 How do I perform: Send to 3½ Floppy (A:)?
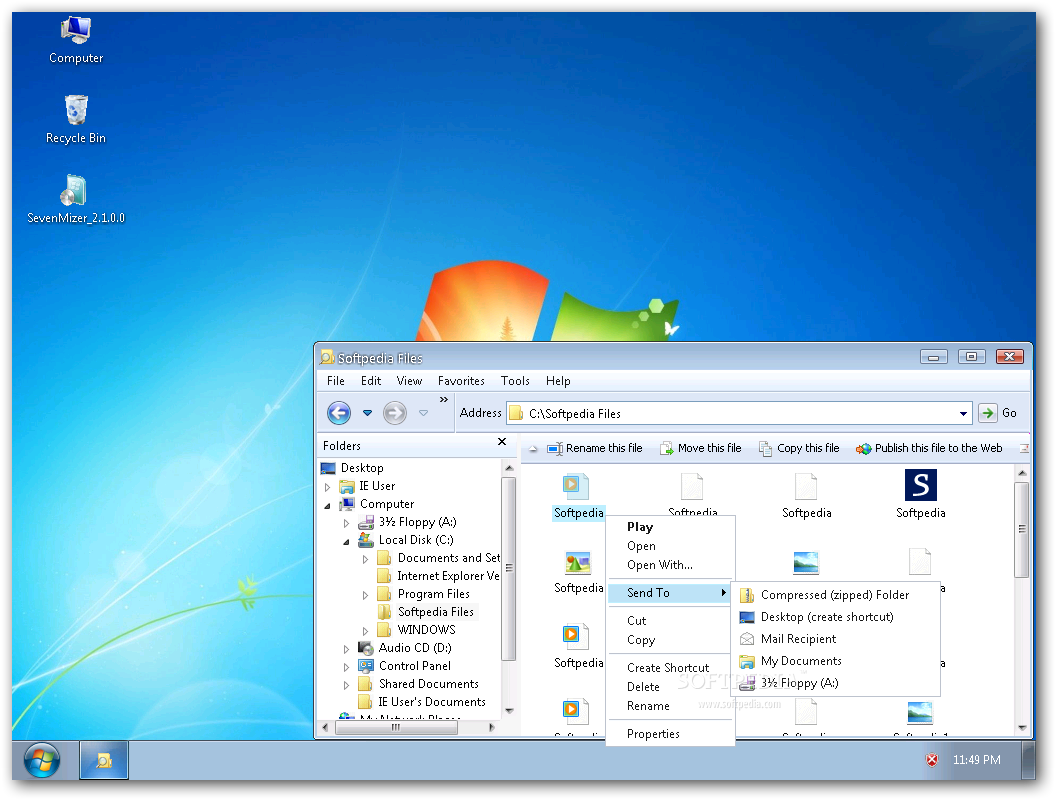coord(834,684)
